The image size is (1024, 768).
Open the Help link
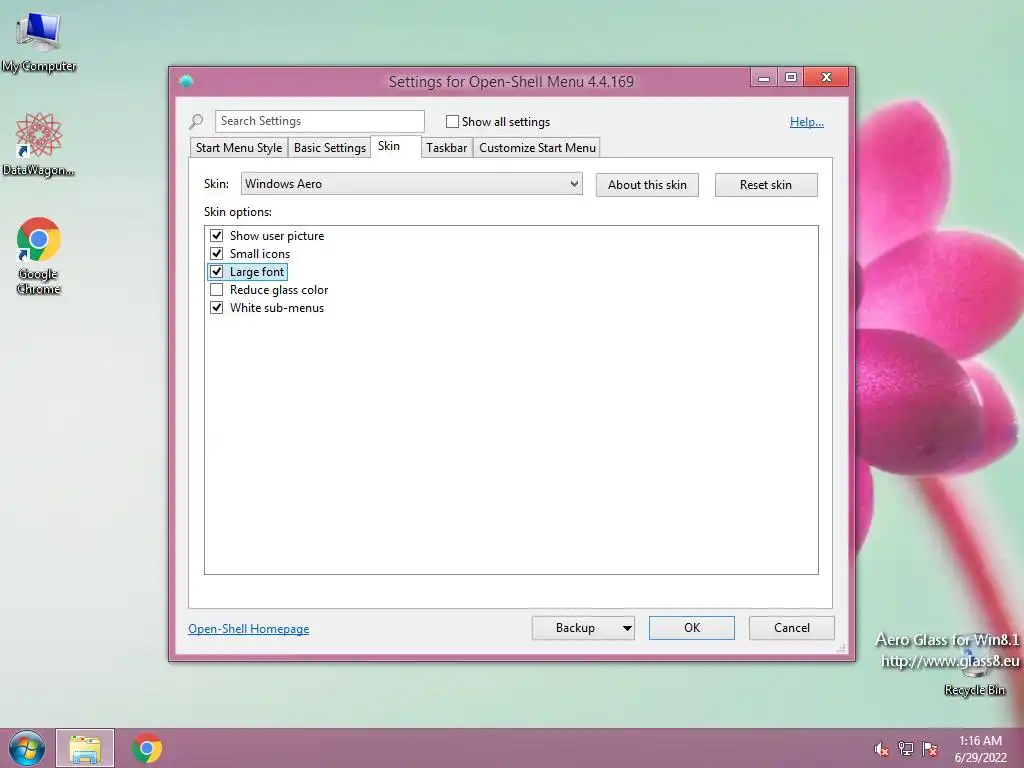click(807, 122)
